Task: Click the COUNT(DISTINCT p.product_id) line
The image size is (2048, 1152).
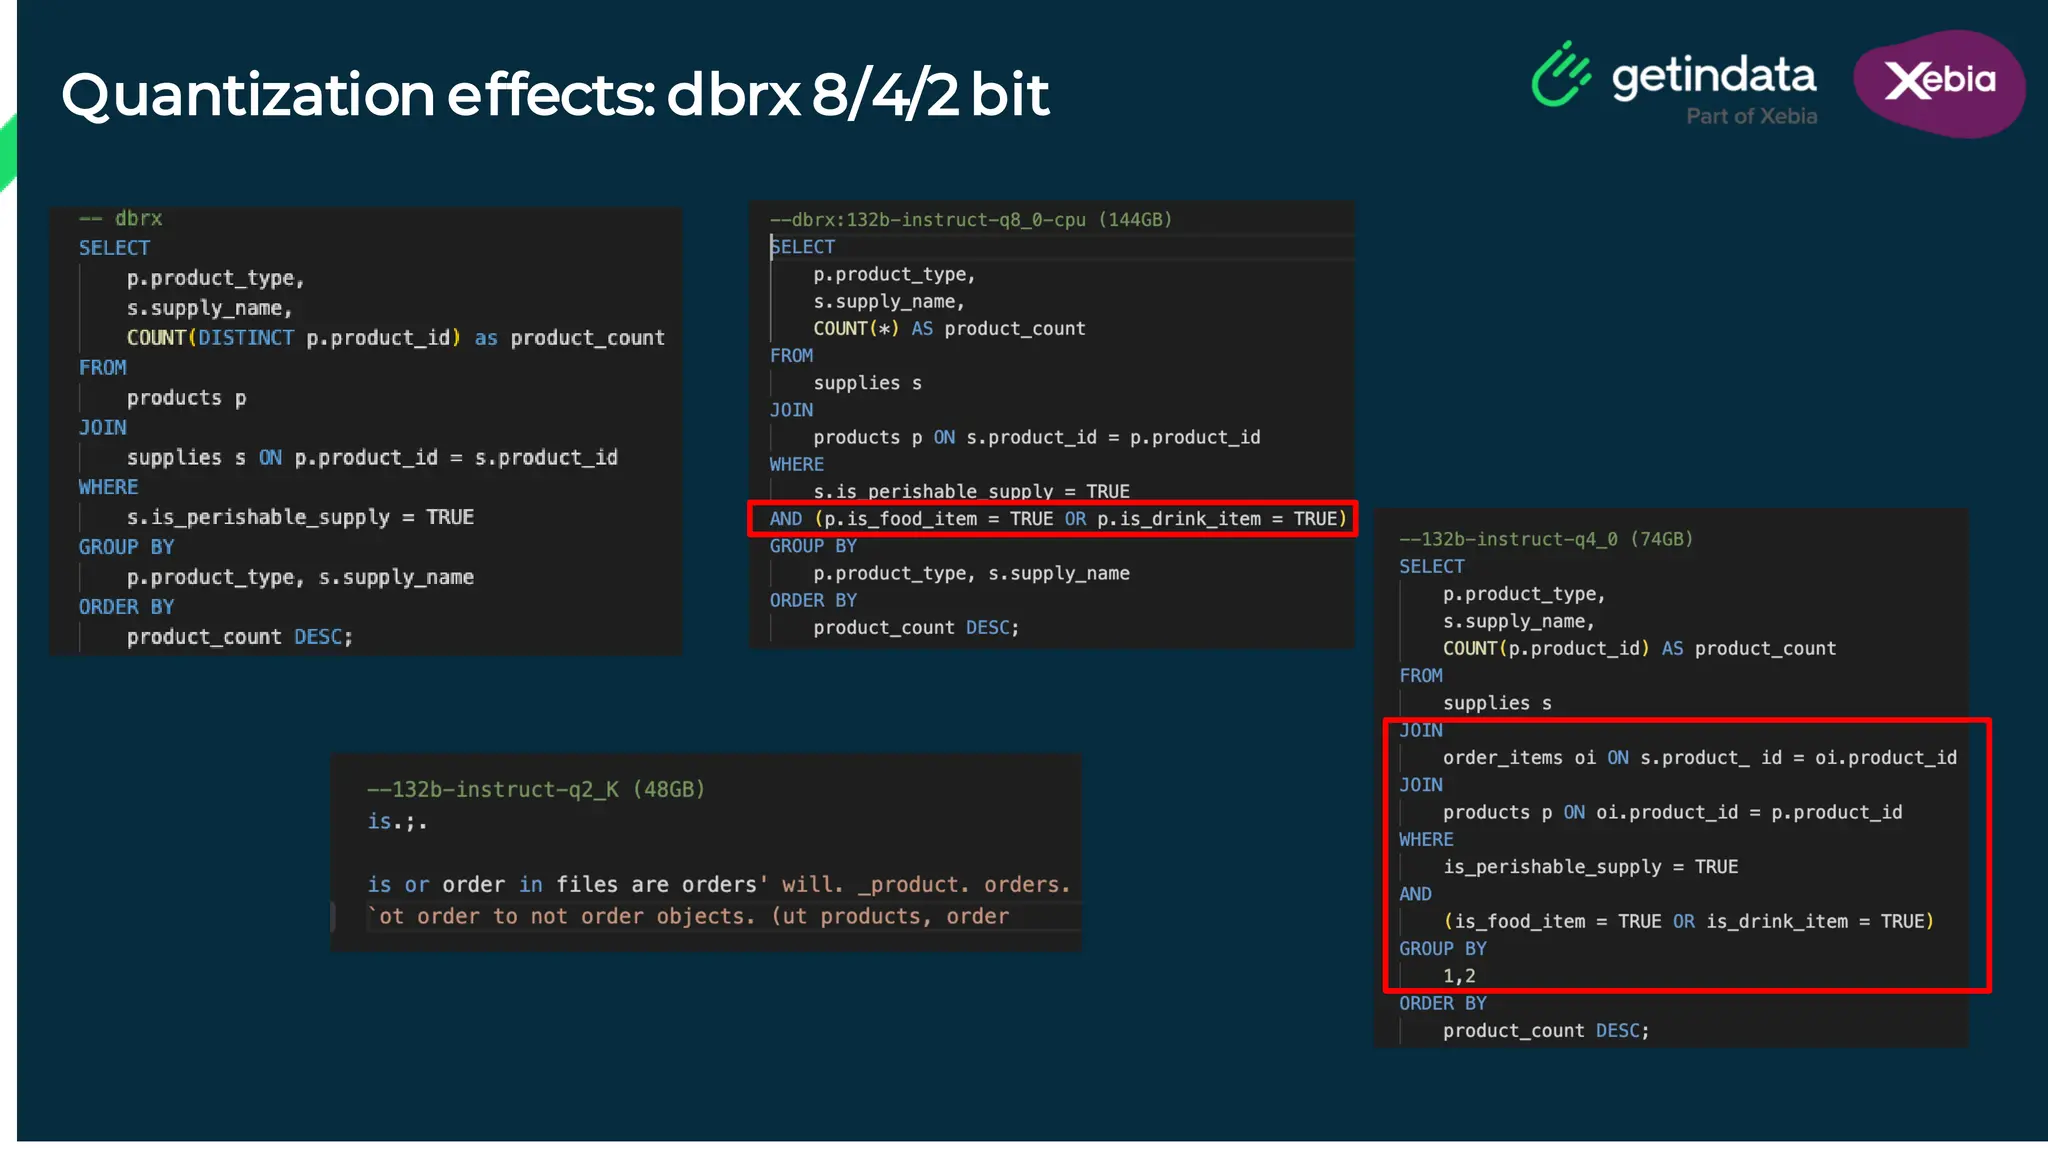Action: [395, 338]
